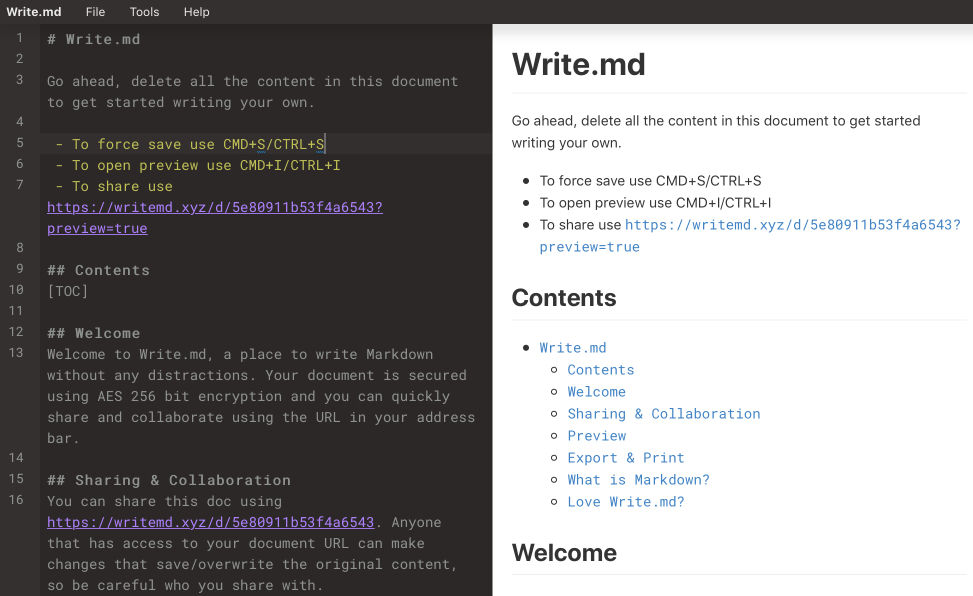The width and height of the screenshot is (973, 596).
Task: Open Sharing & Collaboration TOC link
Action: [x=663, y=414]
